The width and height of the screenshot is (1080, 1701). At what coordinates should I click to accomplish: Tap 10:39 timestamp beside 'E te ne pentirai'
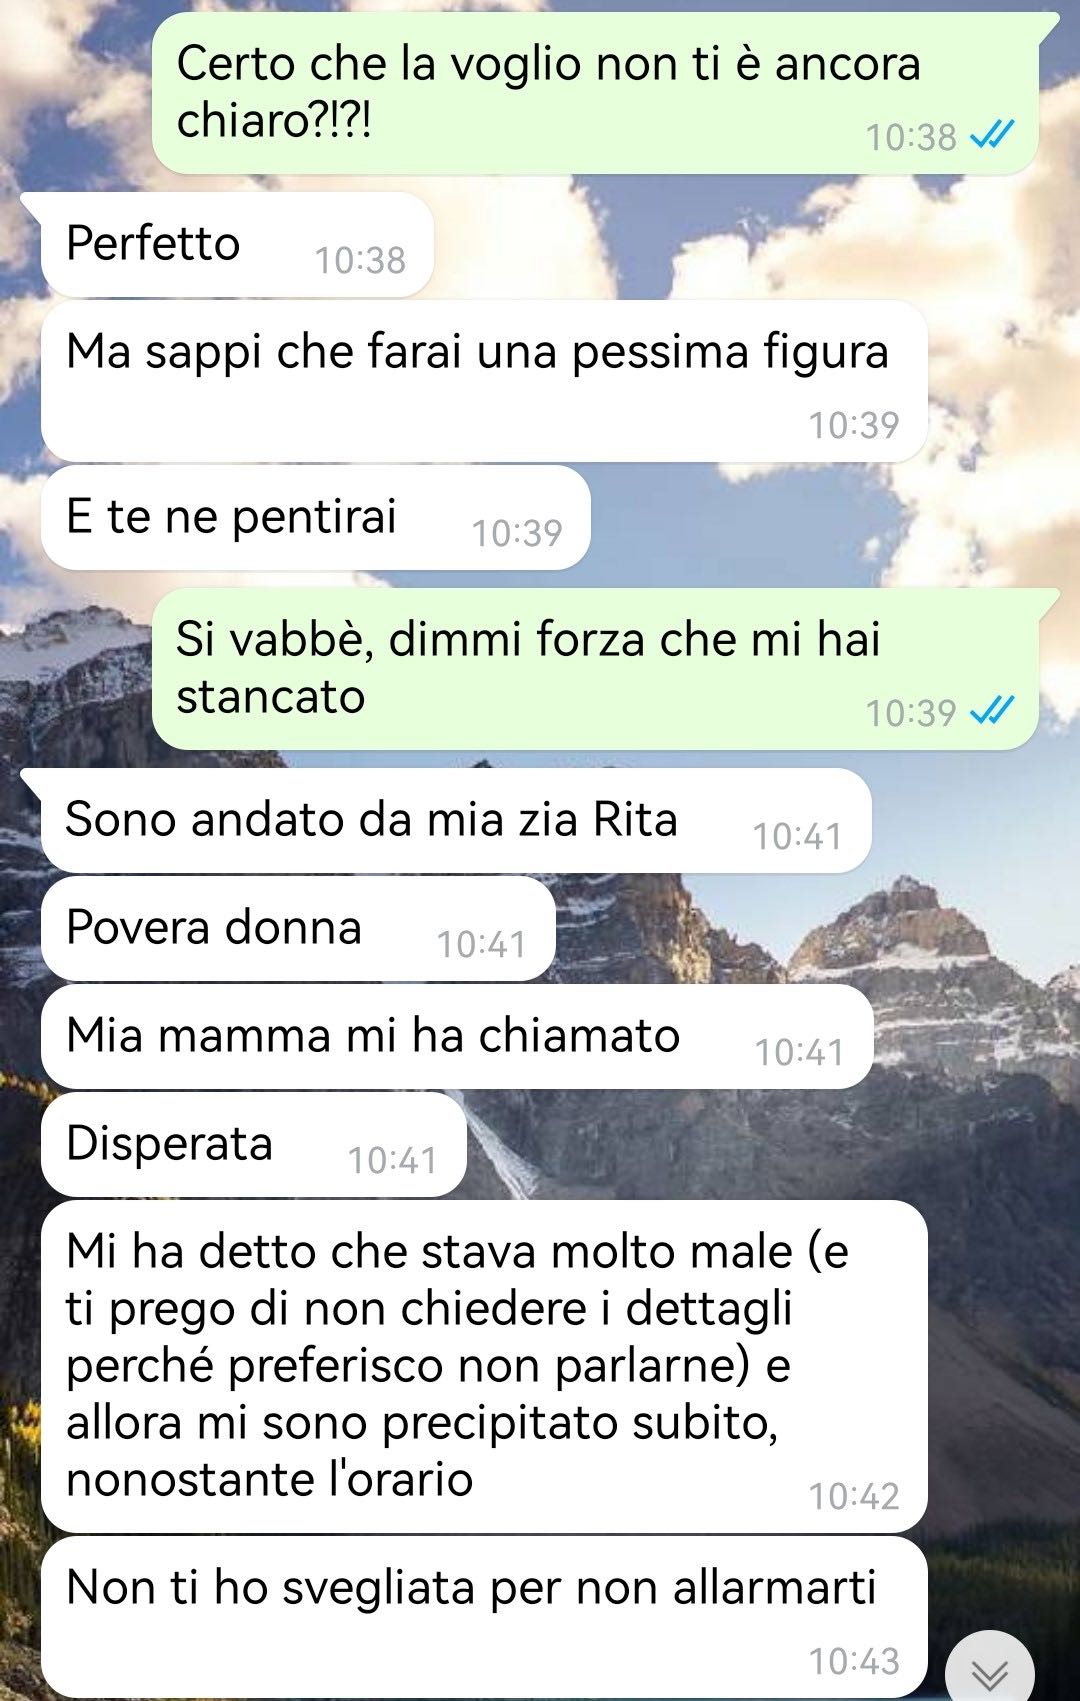click(x=517, y=533)
